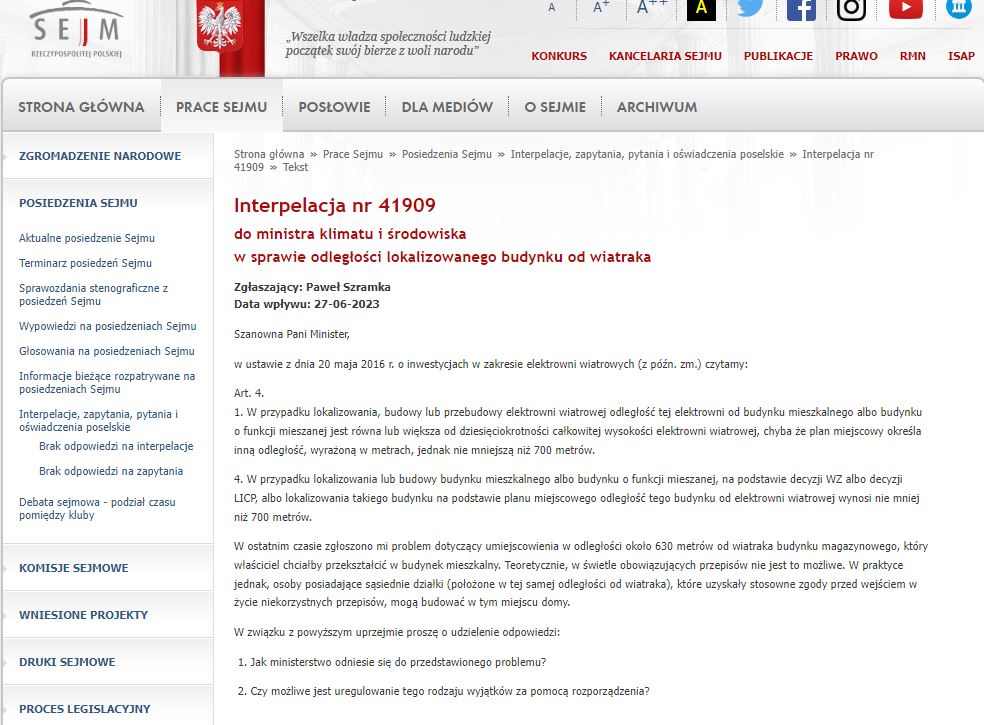Open the YouTube channel icon
This screenshot has height=725, width=984.
tap(905, 8)
